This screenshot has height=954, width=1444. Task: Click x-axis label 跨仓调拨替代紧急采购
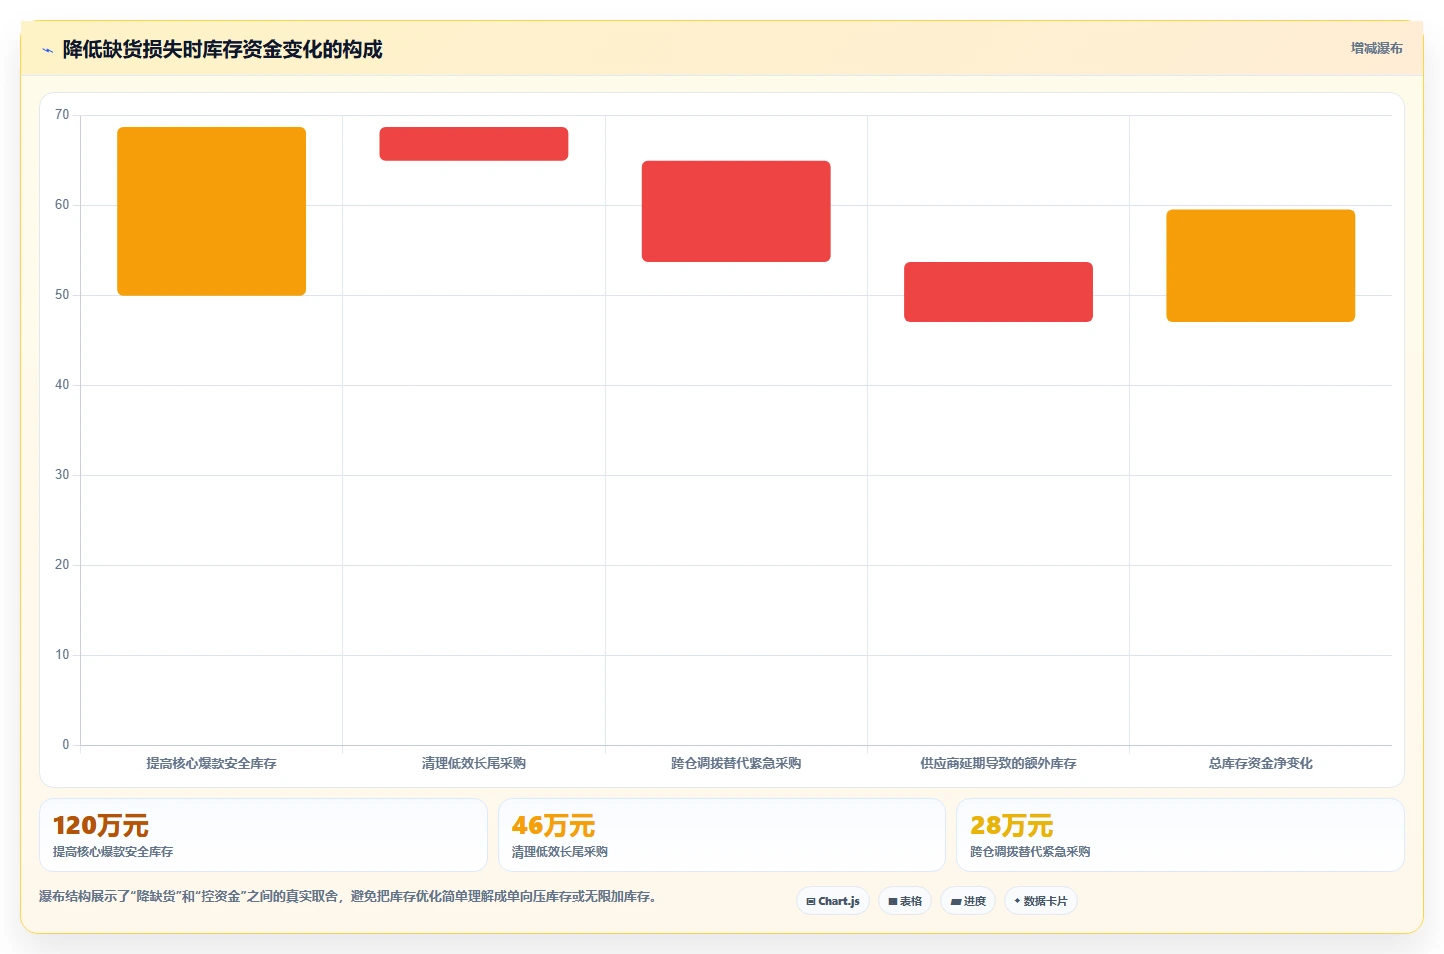[x=736, y=763]
